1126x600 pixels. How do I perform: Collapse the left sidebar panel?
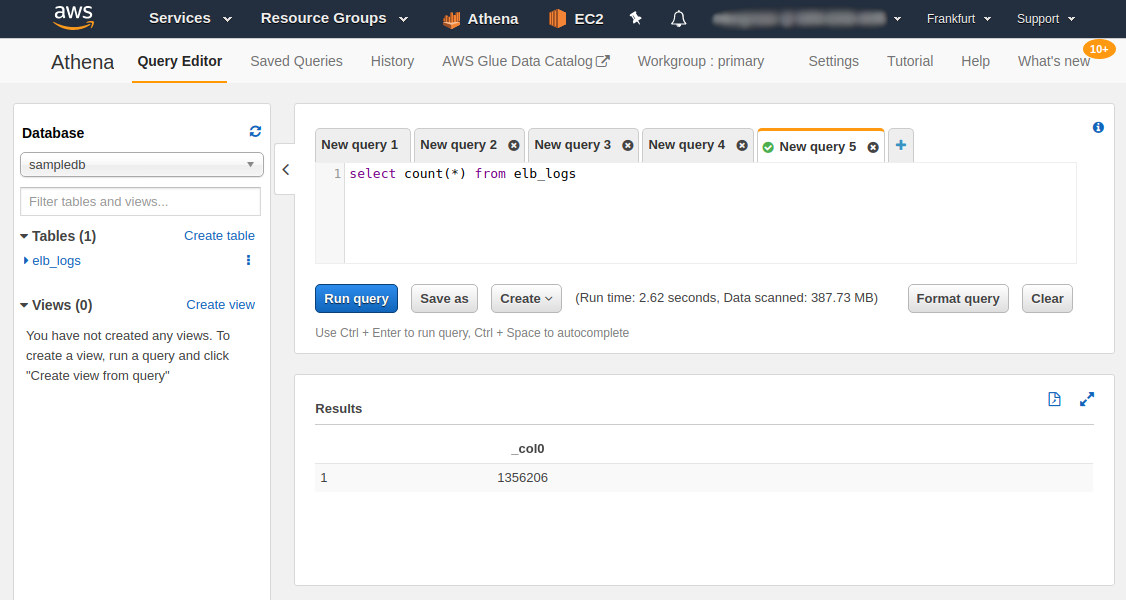coord(286,169)
